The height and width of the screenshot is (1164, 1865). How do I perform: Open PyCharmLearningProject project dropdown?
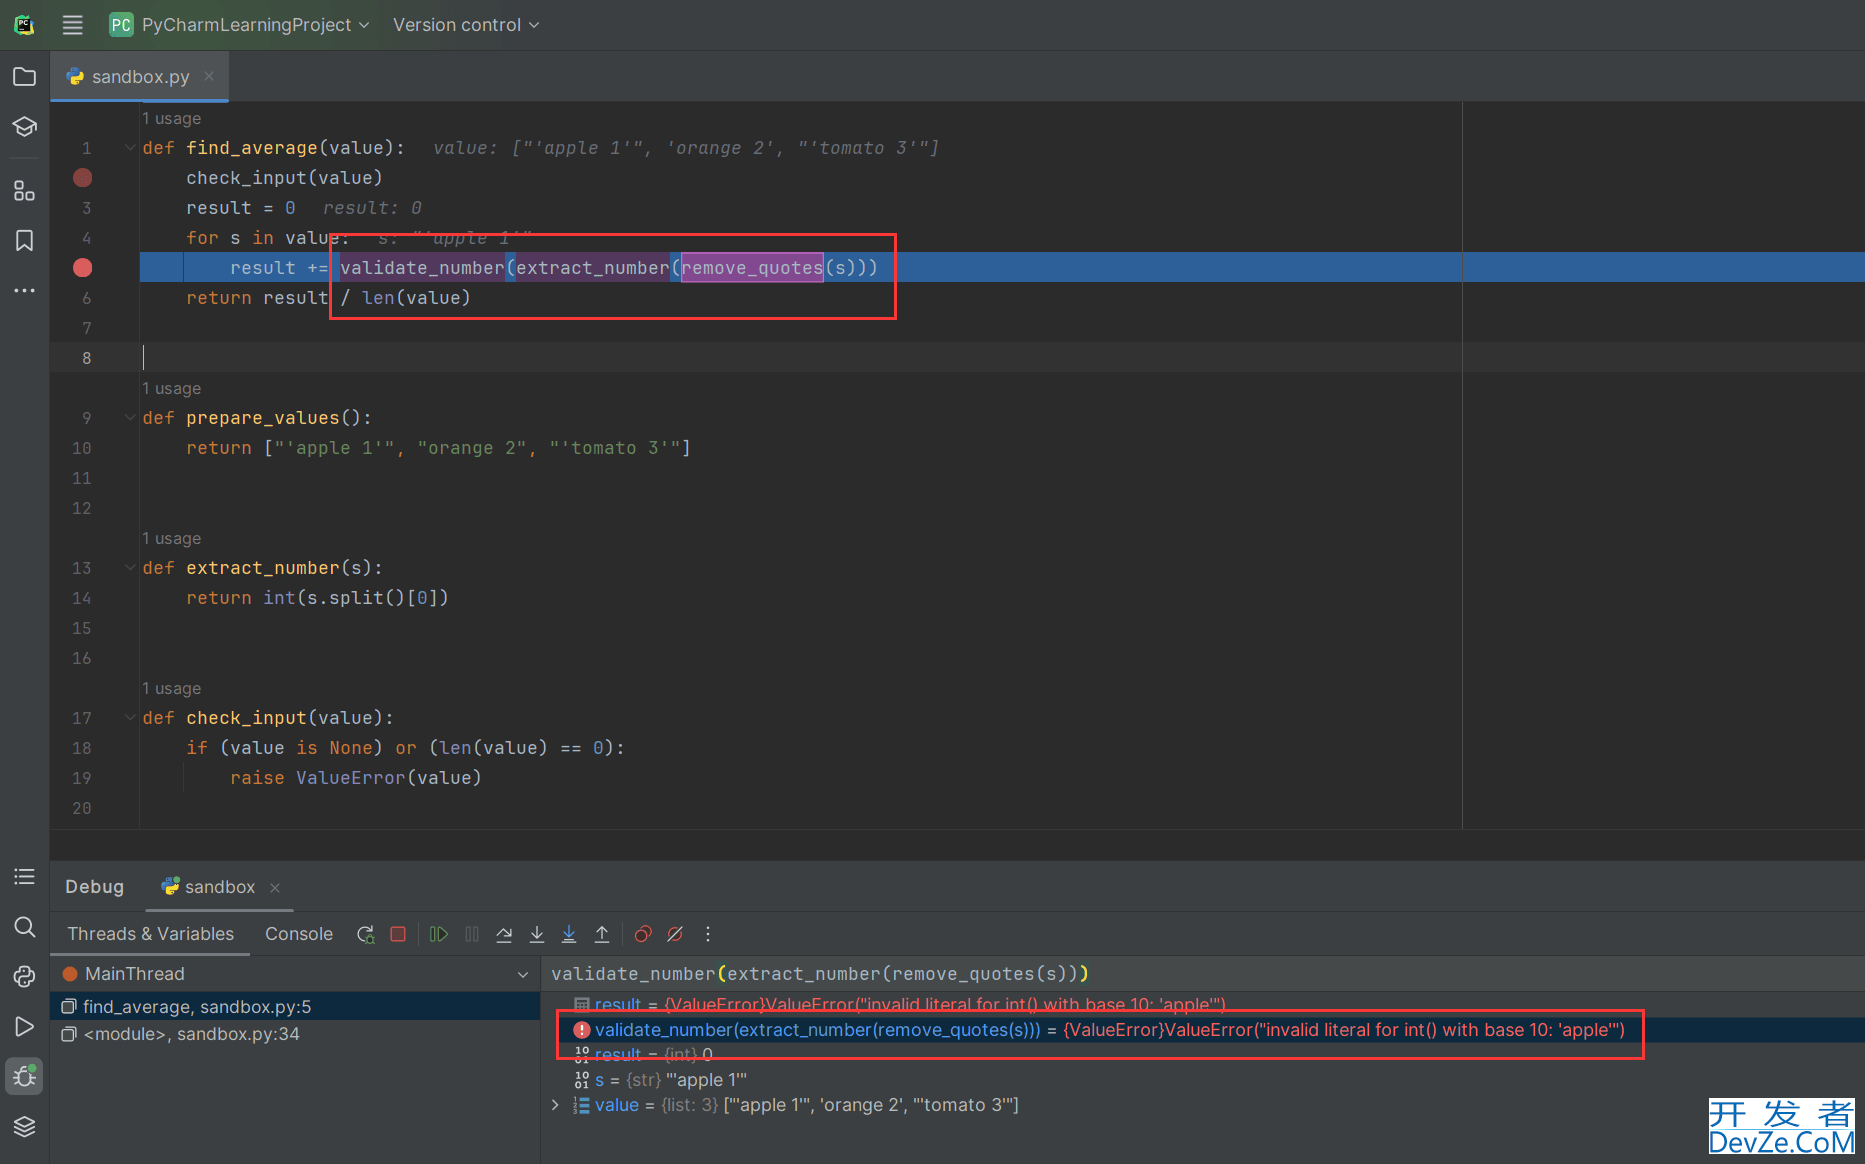point(240,25)
